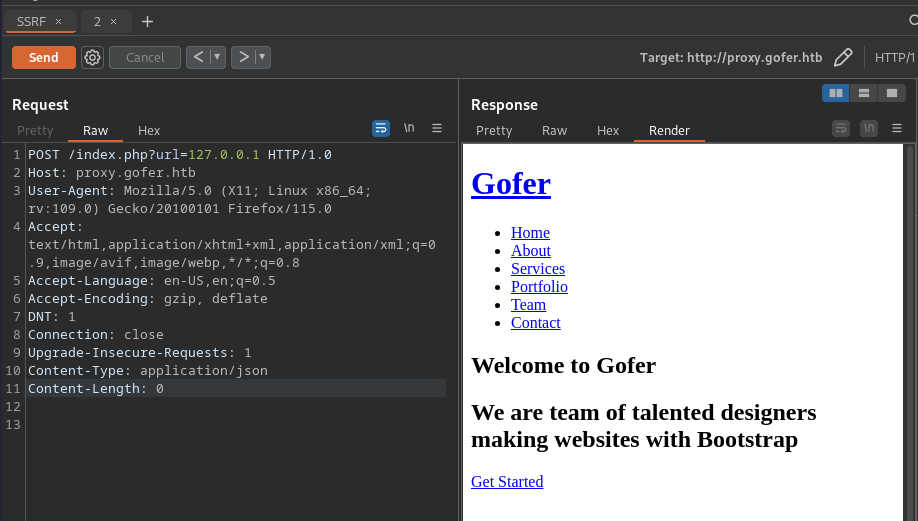Image resolution: width=918 pixels, height=521 pixels.
Task: Click the Portfolio link in rendered response
Action: tap(539, 287)
